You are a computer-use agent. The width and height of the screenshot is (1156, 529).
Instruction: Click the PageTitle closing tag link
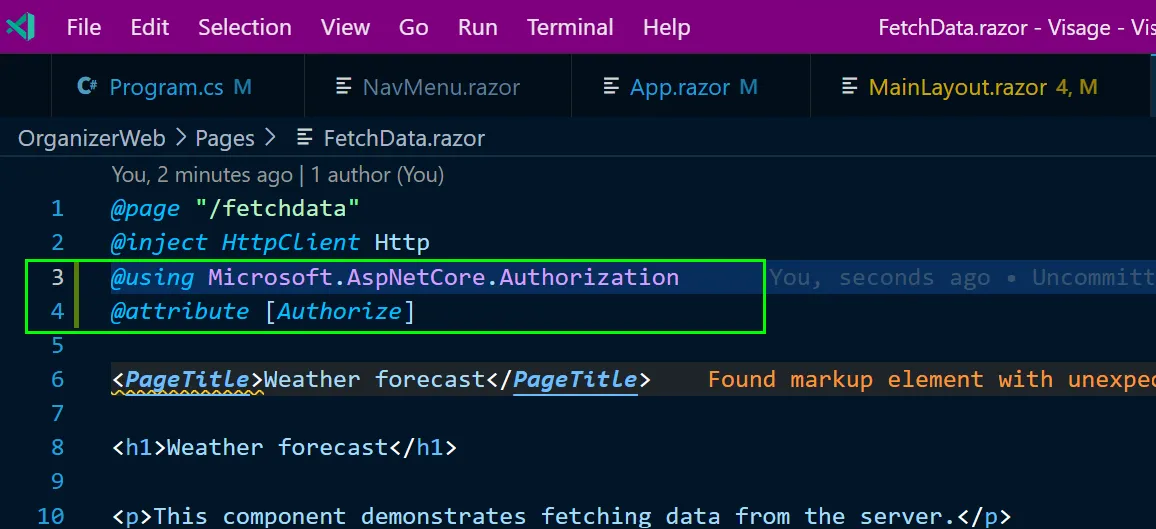[574, 380]
